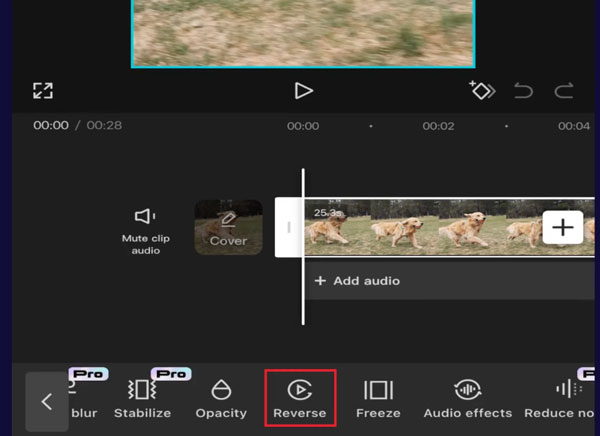The height and width of the screenshot is (436, 600).
Task: Open fullscreen preview with the expand icon
Action: tap(42, 91)
